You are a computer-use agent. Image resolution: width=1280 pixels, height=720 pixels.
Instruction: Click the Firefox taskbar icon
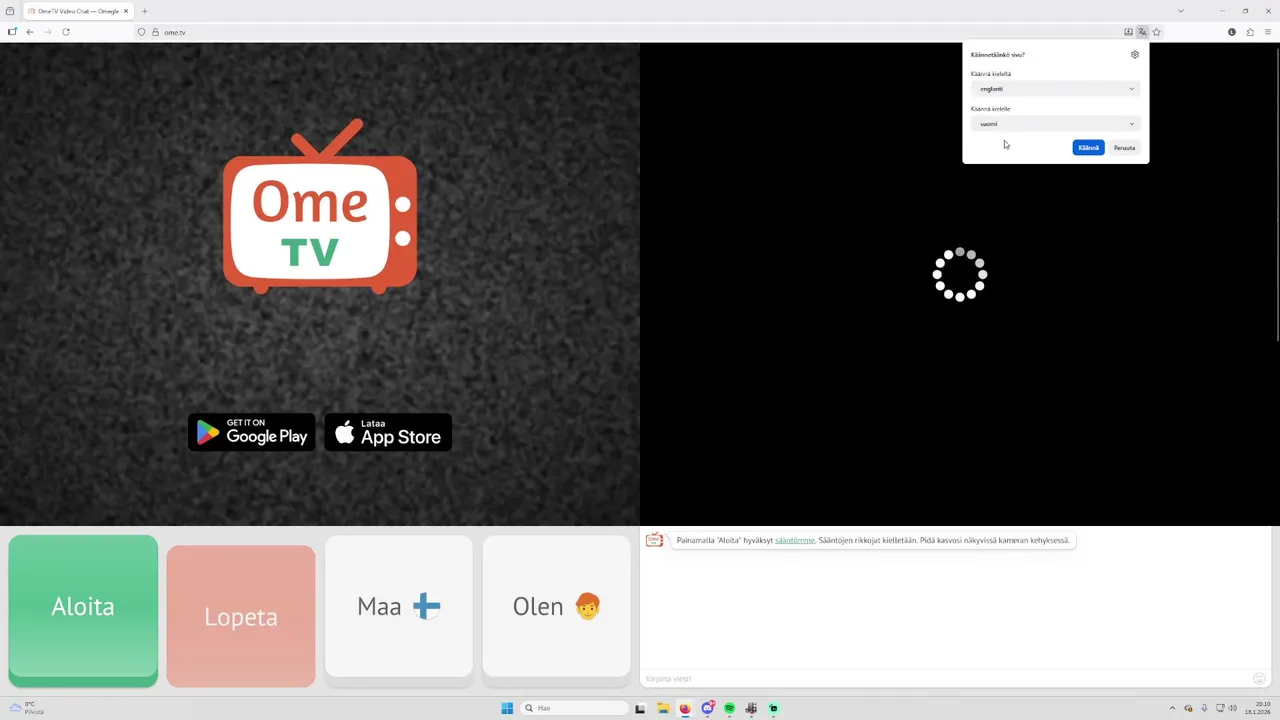(x=684, y=708)
